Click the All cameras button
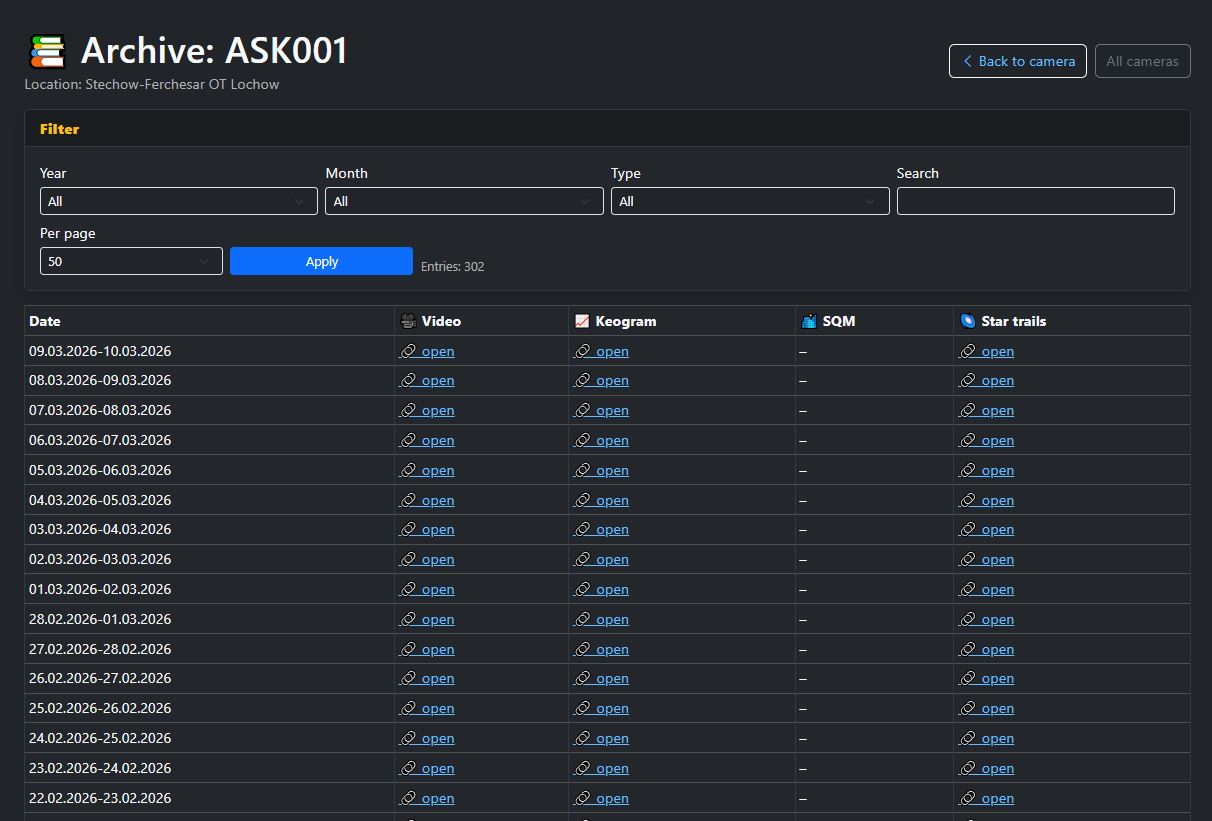Image resolution: width=1212 pixels, height=821 pixels. point(1142,60)
